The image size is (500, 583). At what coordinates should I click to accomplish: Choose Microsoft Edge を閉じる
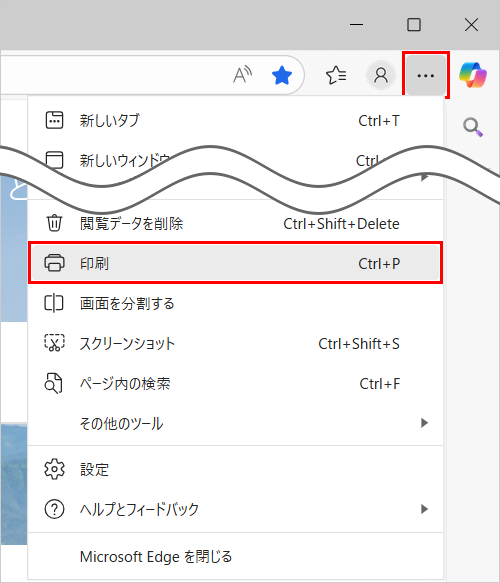(235, 557)
